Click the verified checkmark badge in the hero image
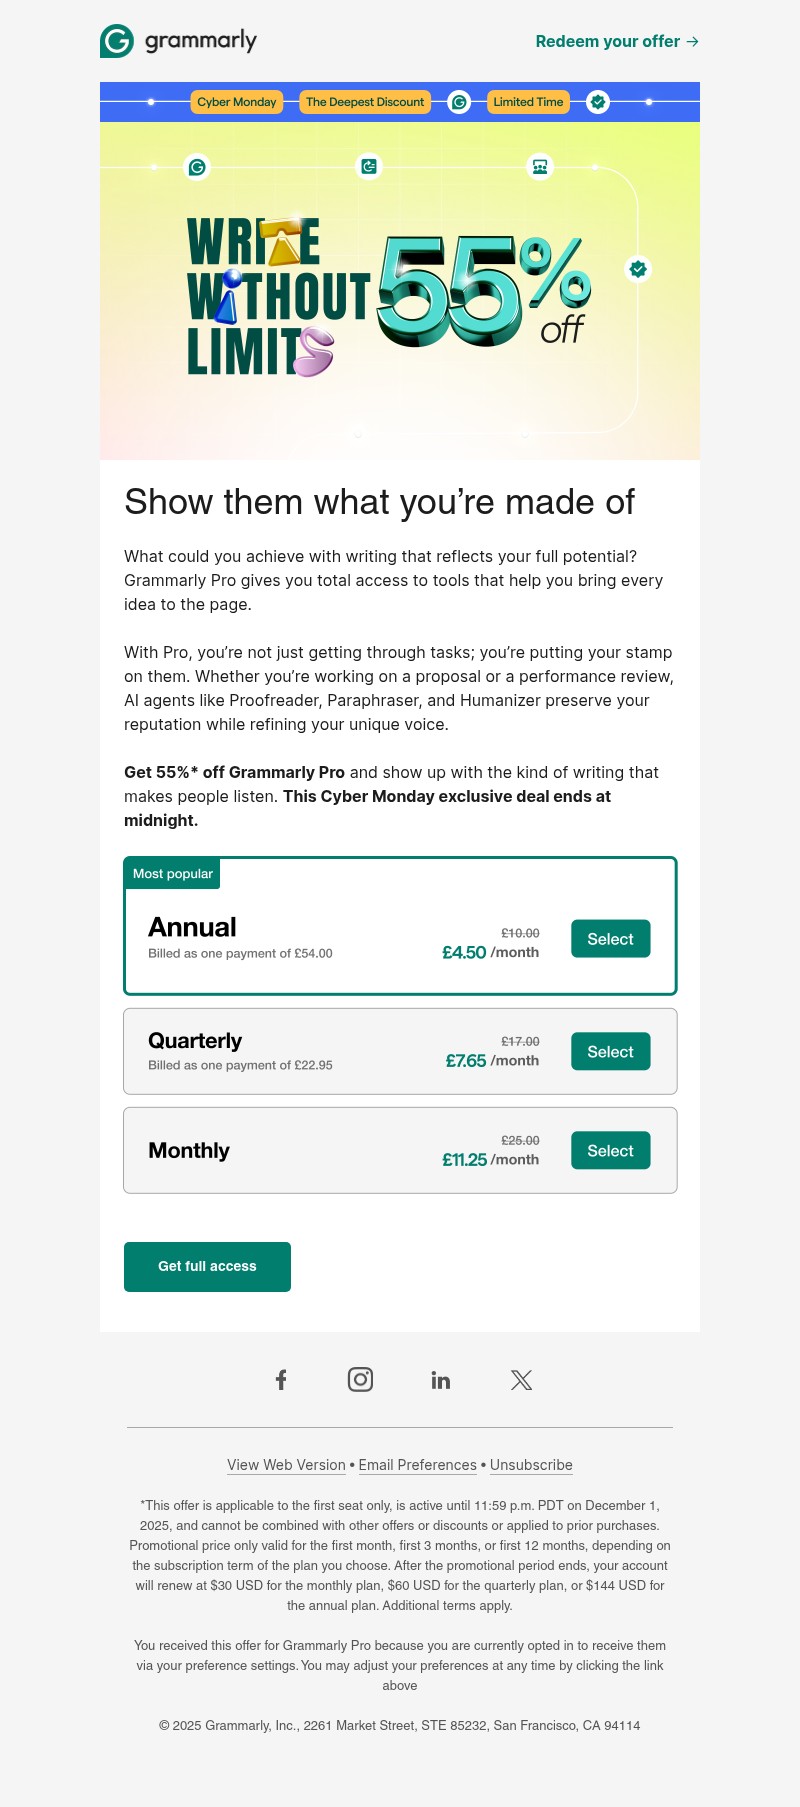800x1807 pixels. [638, 269]
